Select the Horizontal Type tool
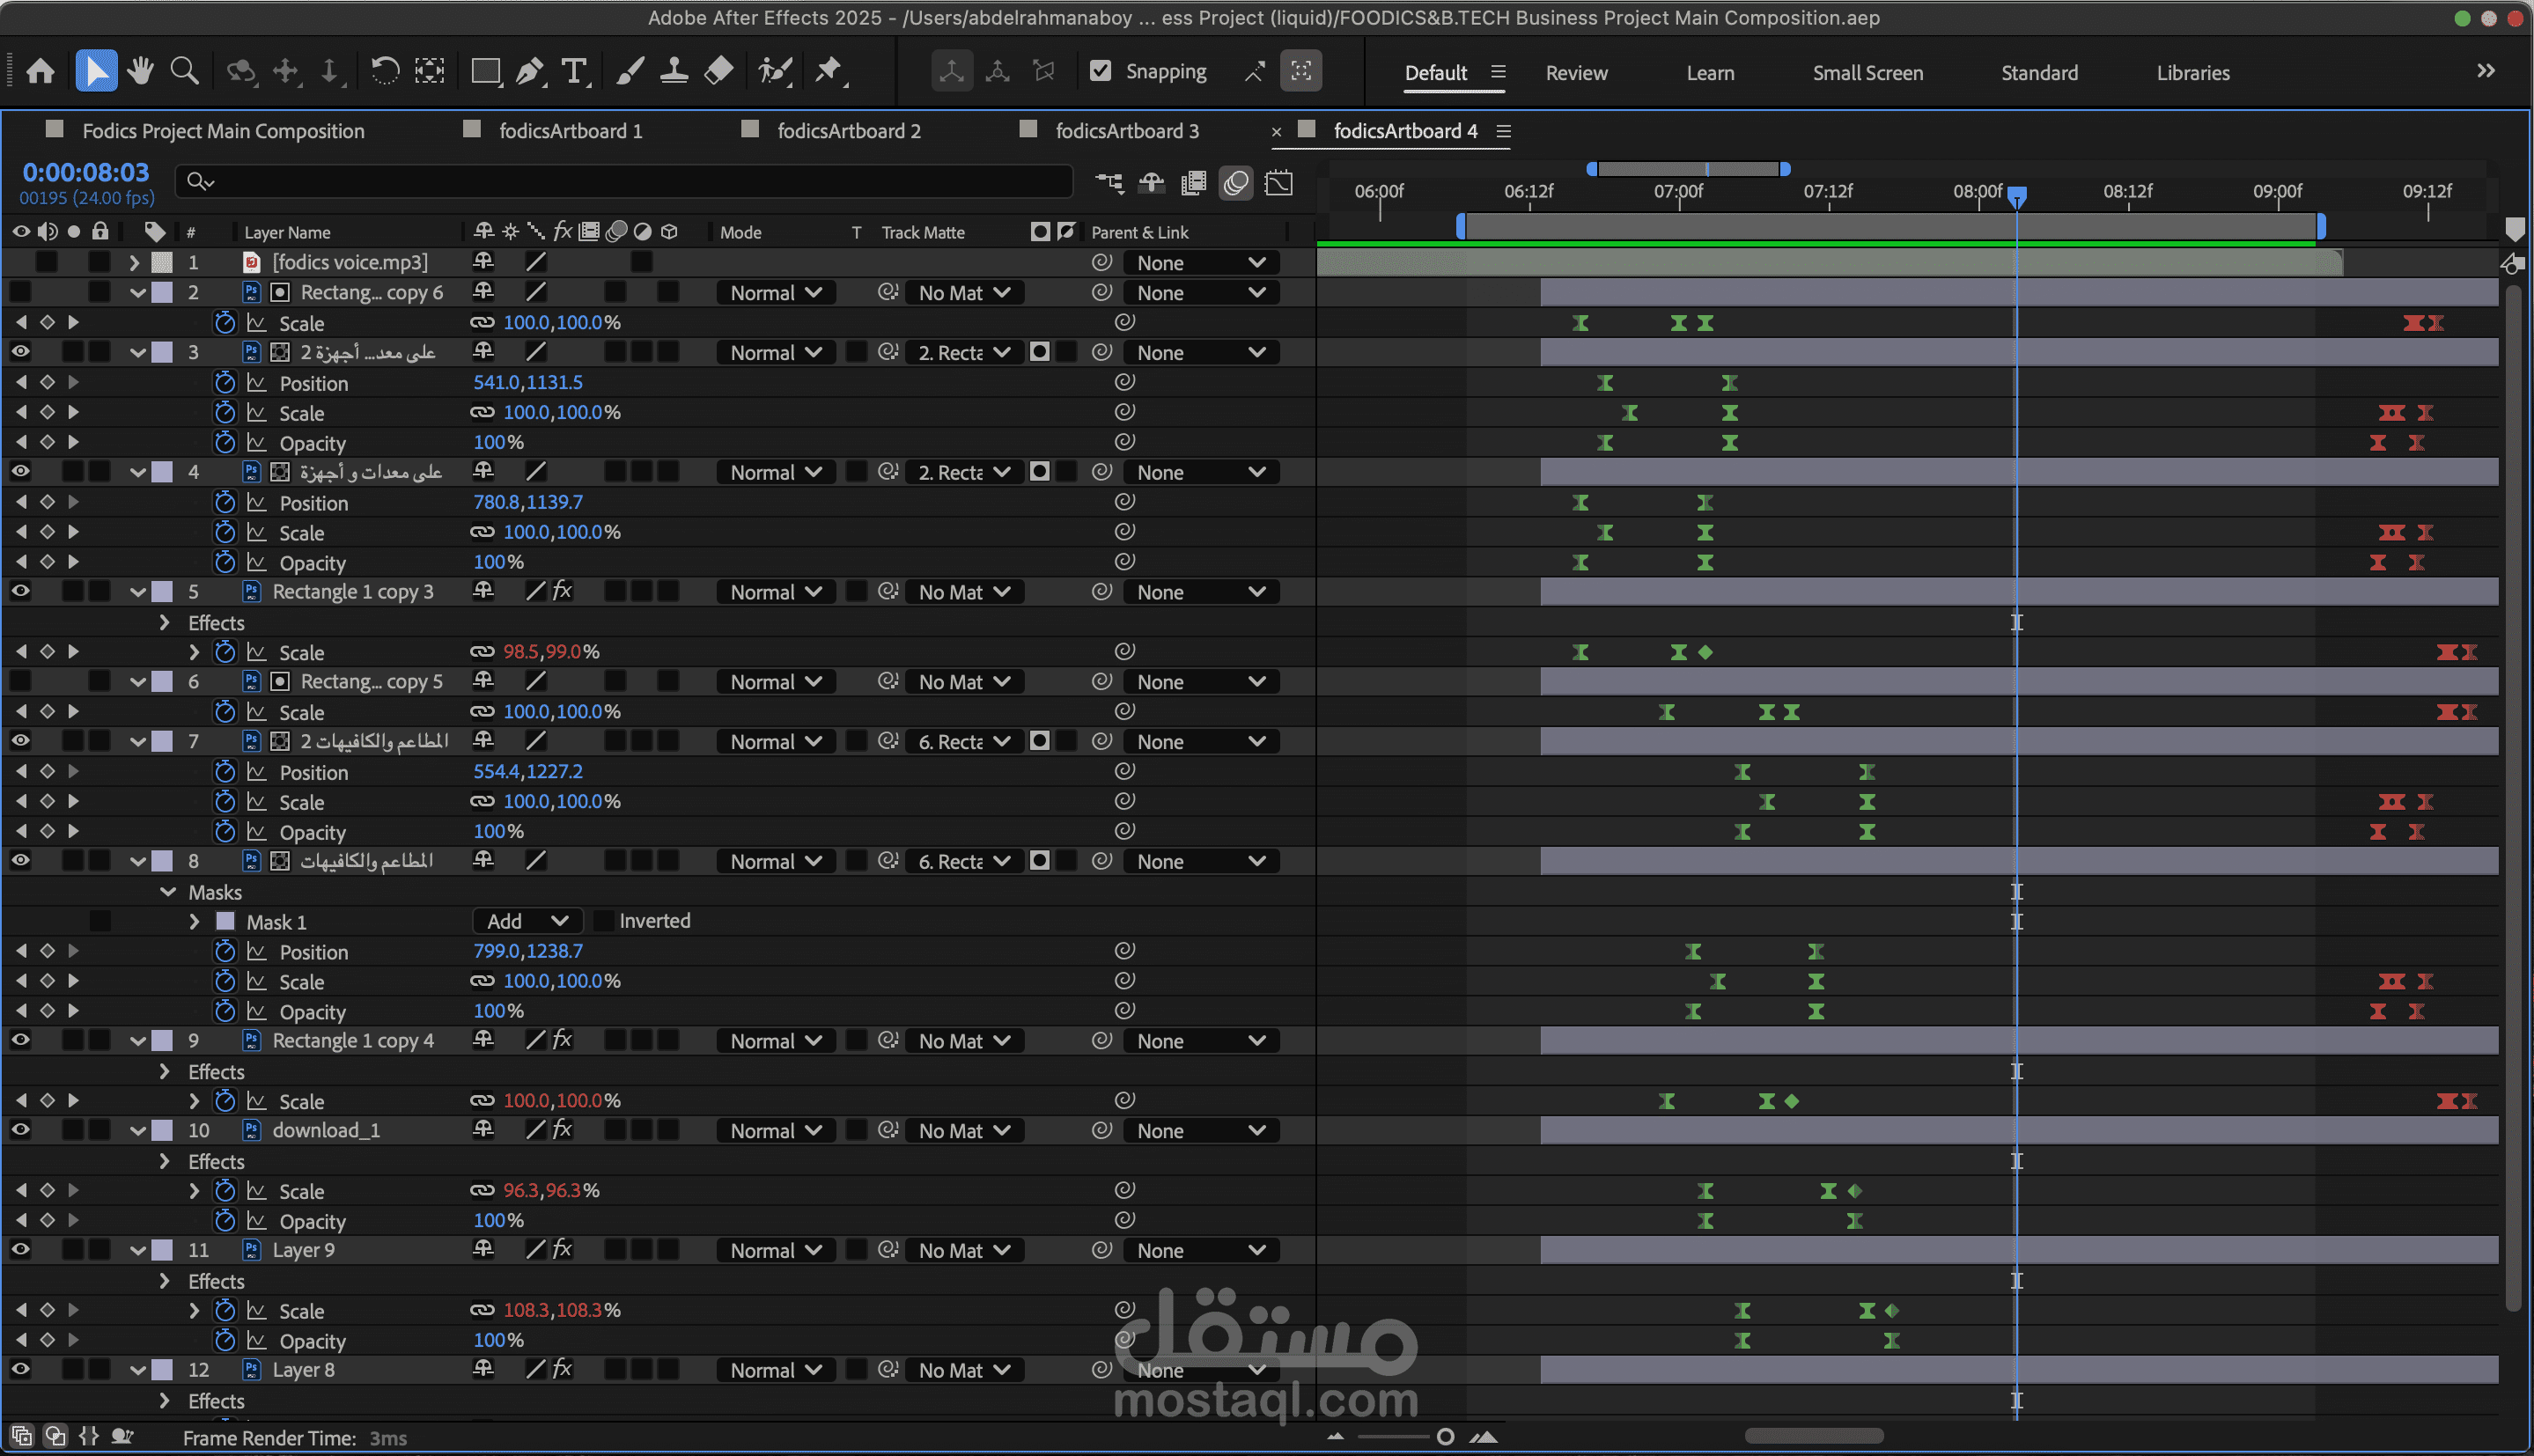Screen dimensions: 2534x1456 (x=574, y=71)
